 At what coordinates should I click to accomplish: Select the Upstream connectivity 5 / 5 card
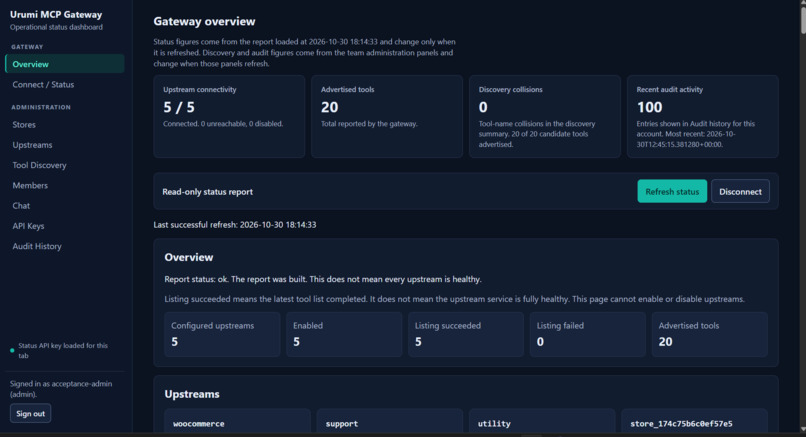[x=229, y=117]
